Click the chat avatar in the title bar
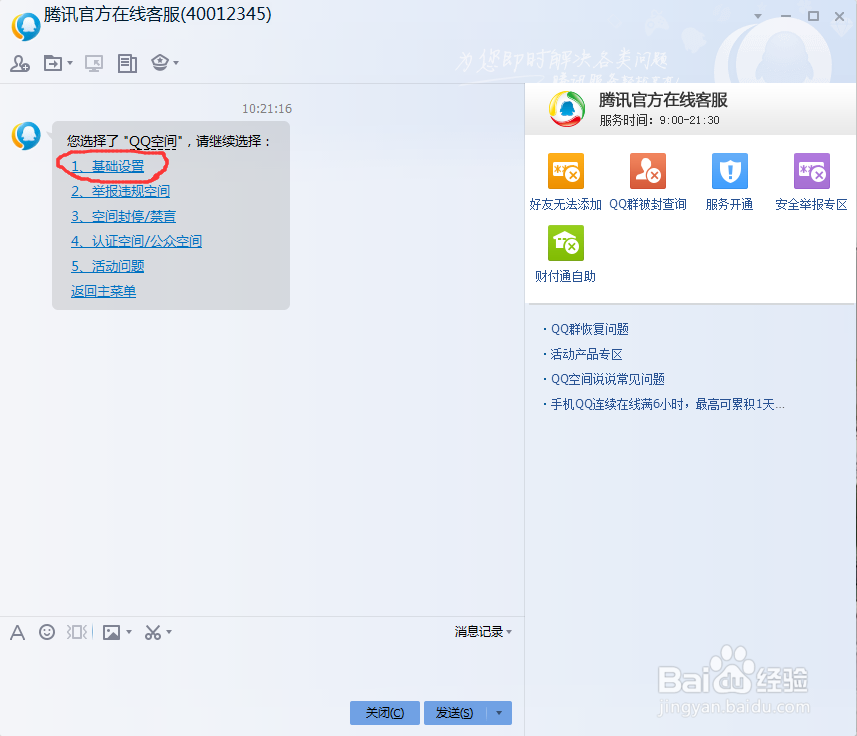Image resolution: width=857 pixels, height=736 pixels. pyautogui.click(x=26, y=26)
